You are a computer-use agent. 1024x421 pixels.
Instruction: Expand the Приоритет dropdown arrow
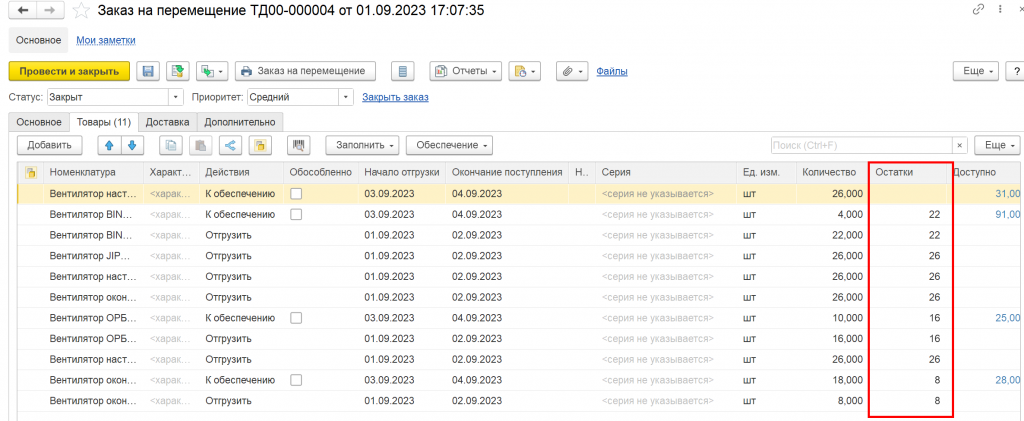tap(345, 97)
